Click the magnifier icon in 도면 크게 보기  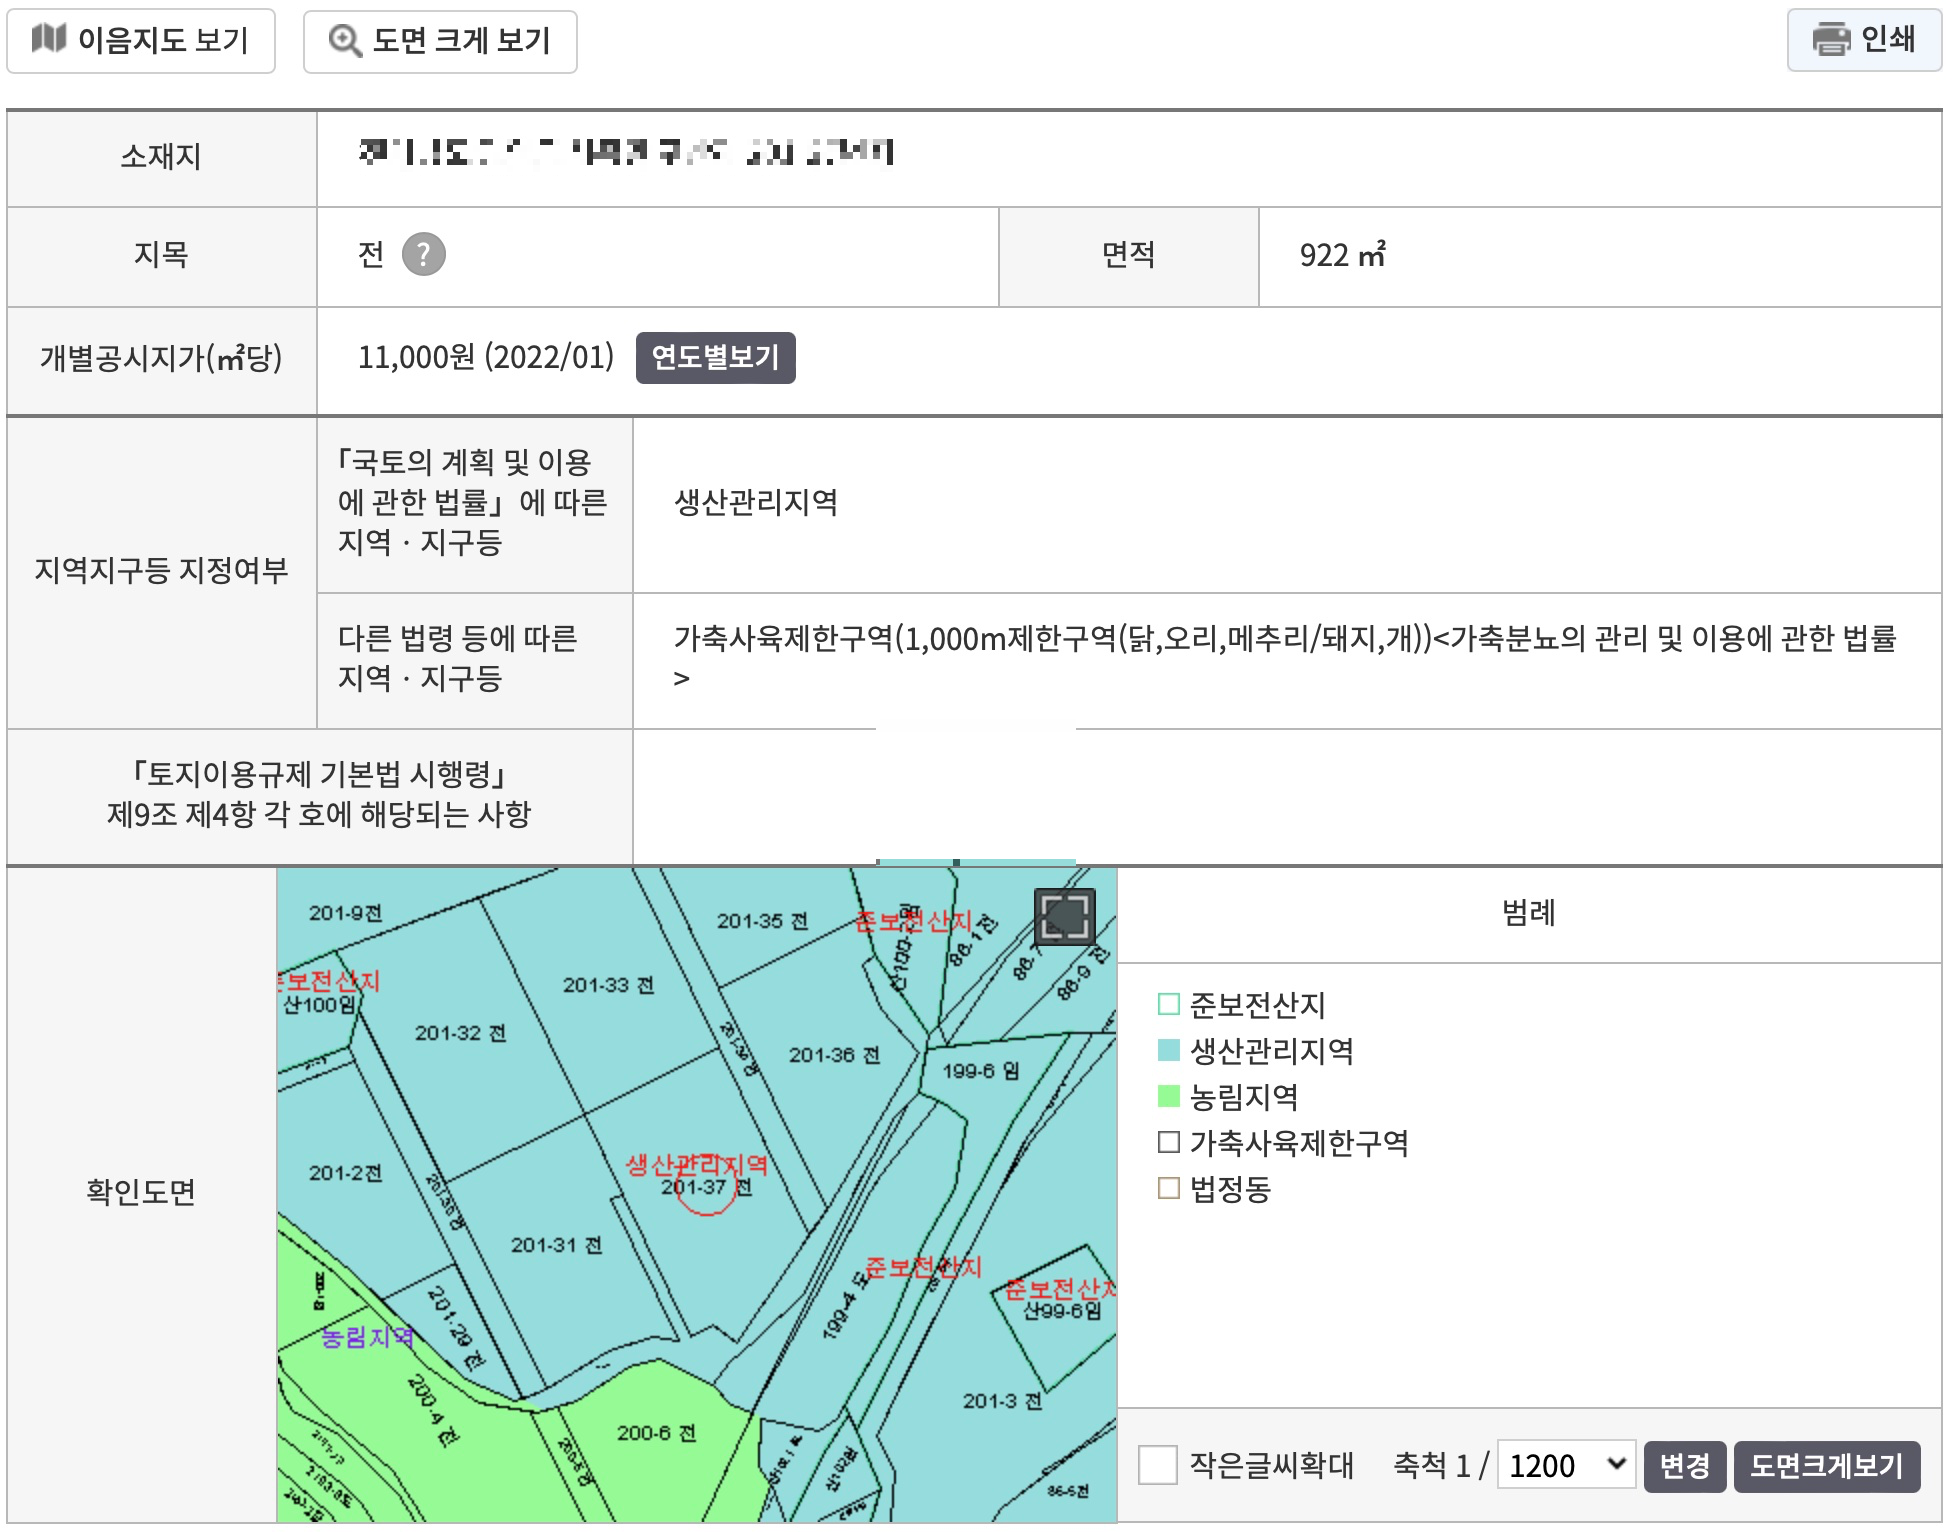click(345, 41)
